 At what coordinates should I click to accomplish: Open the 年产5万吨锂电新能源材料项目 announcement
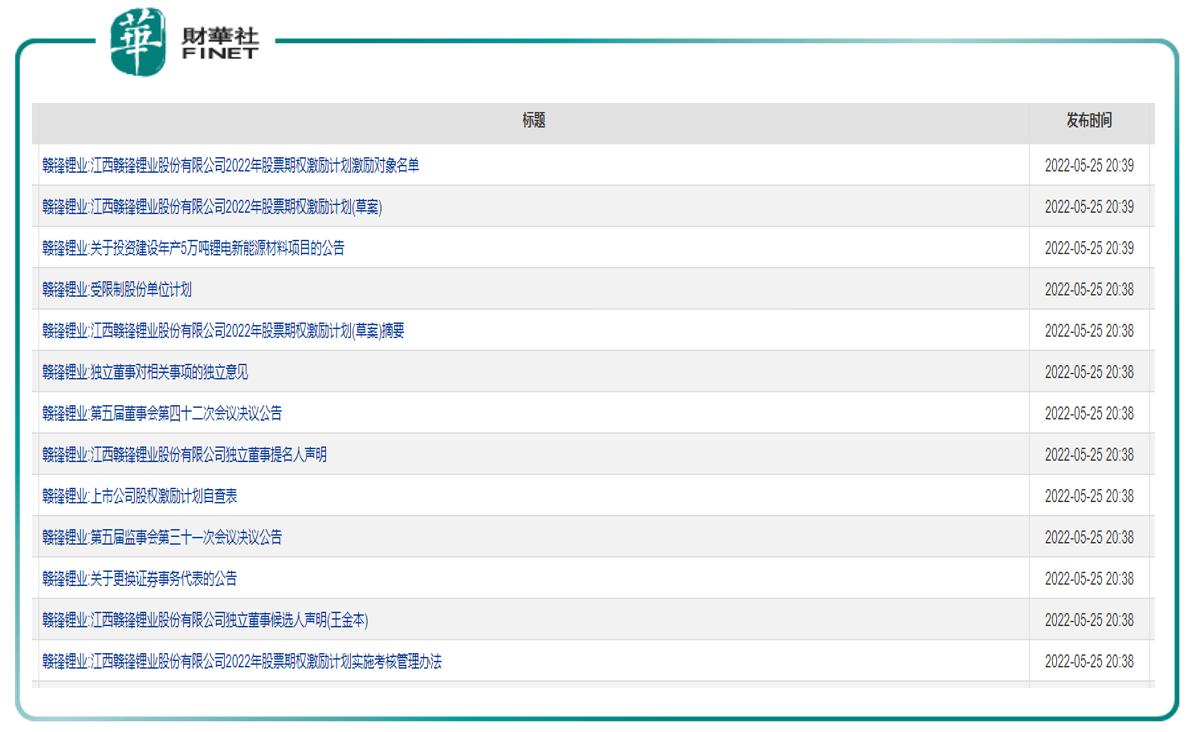coord(194,248)
